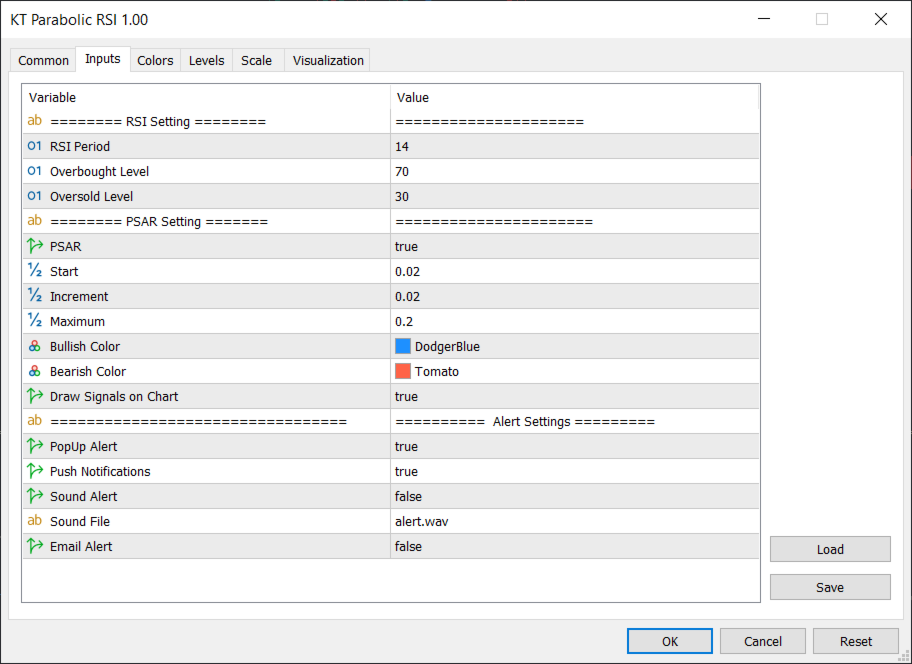Click the ab icon beside PSAR Setting
The image size is (912, 664).
[x=35, y=220]
